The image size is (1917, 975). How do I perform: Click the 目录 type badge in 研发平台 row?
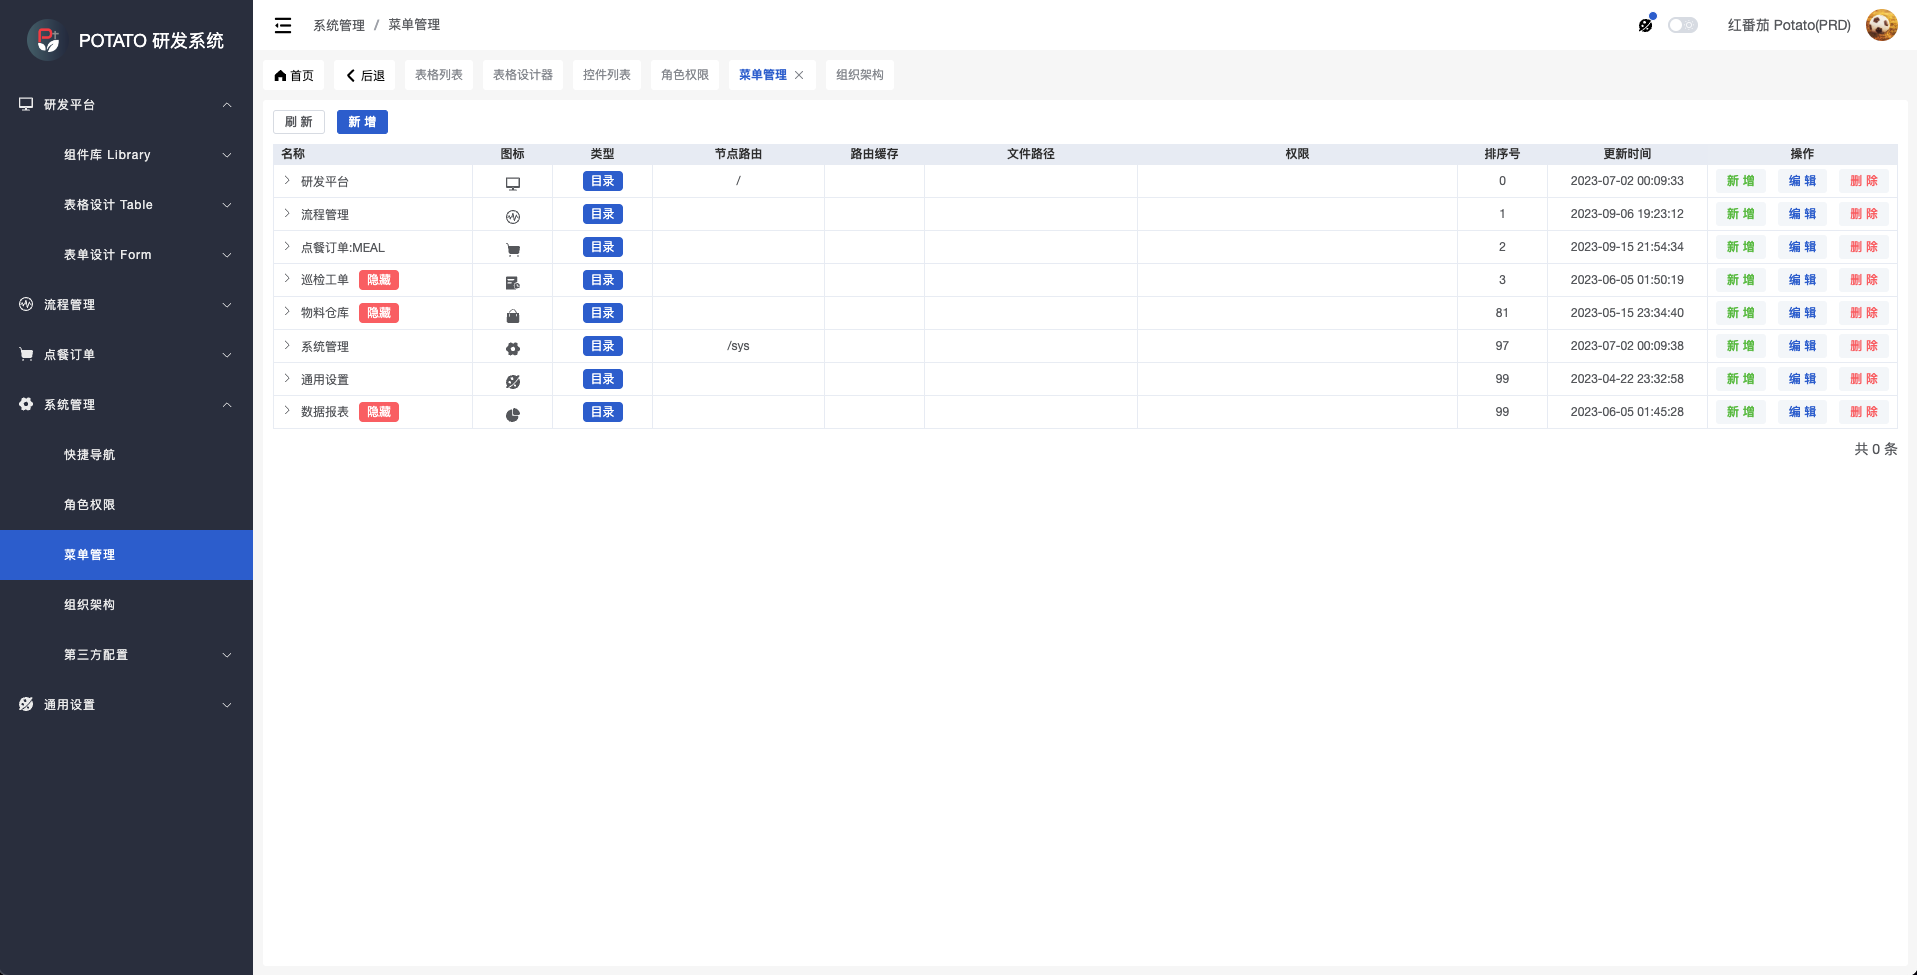[603, 181]
